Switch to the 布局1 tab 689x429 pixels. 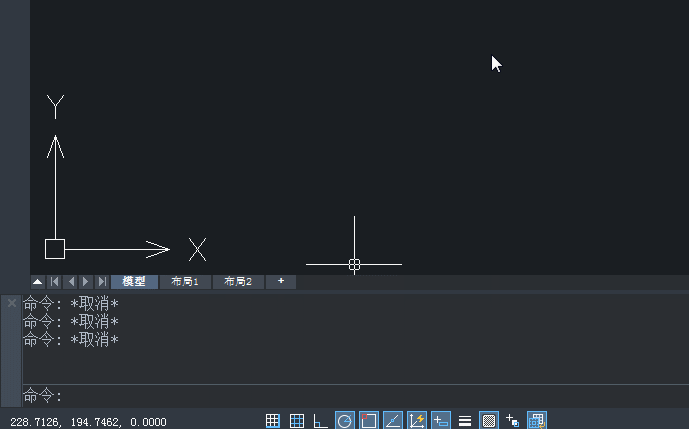(185, 282)
